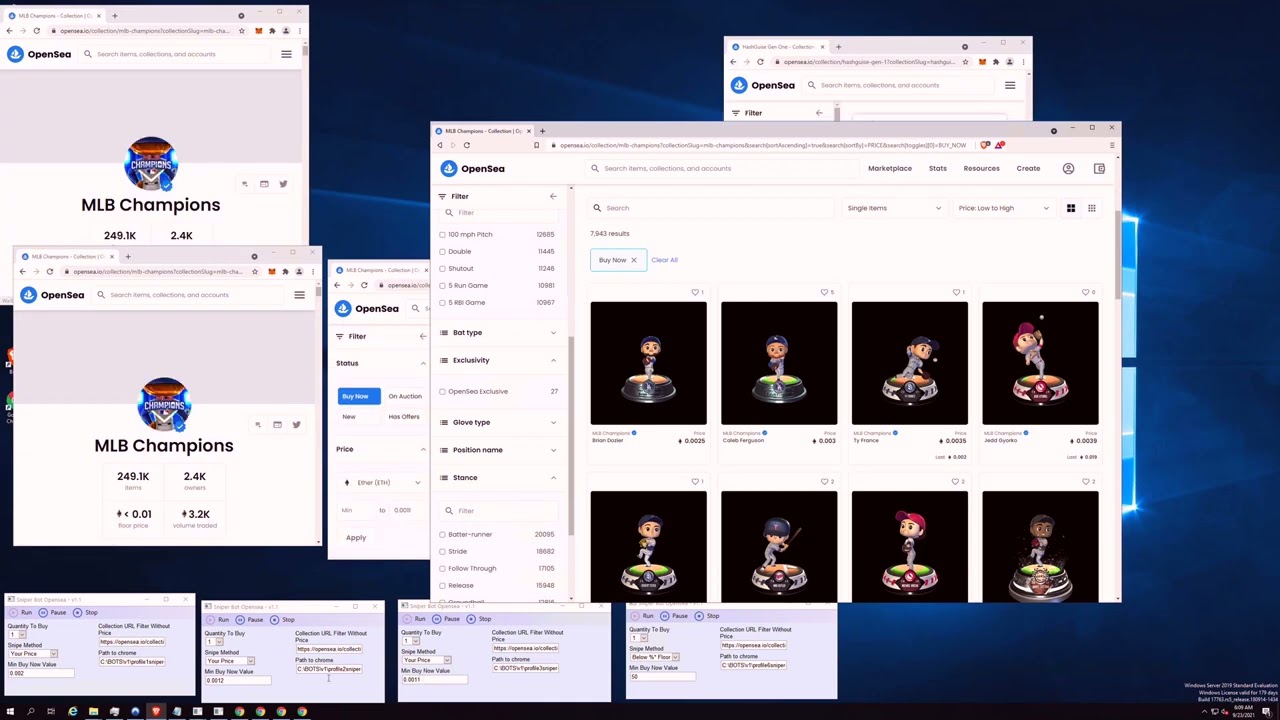Open the Price: Low to High sort dropdown

tap(1003, 208)
